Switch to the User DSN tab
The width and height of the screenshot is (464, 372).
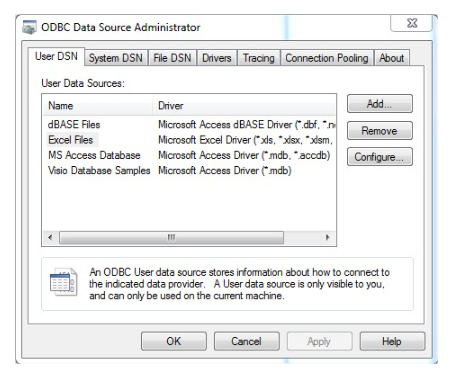(56, 56)
